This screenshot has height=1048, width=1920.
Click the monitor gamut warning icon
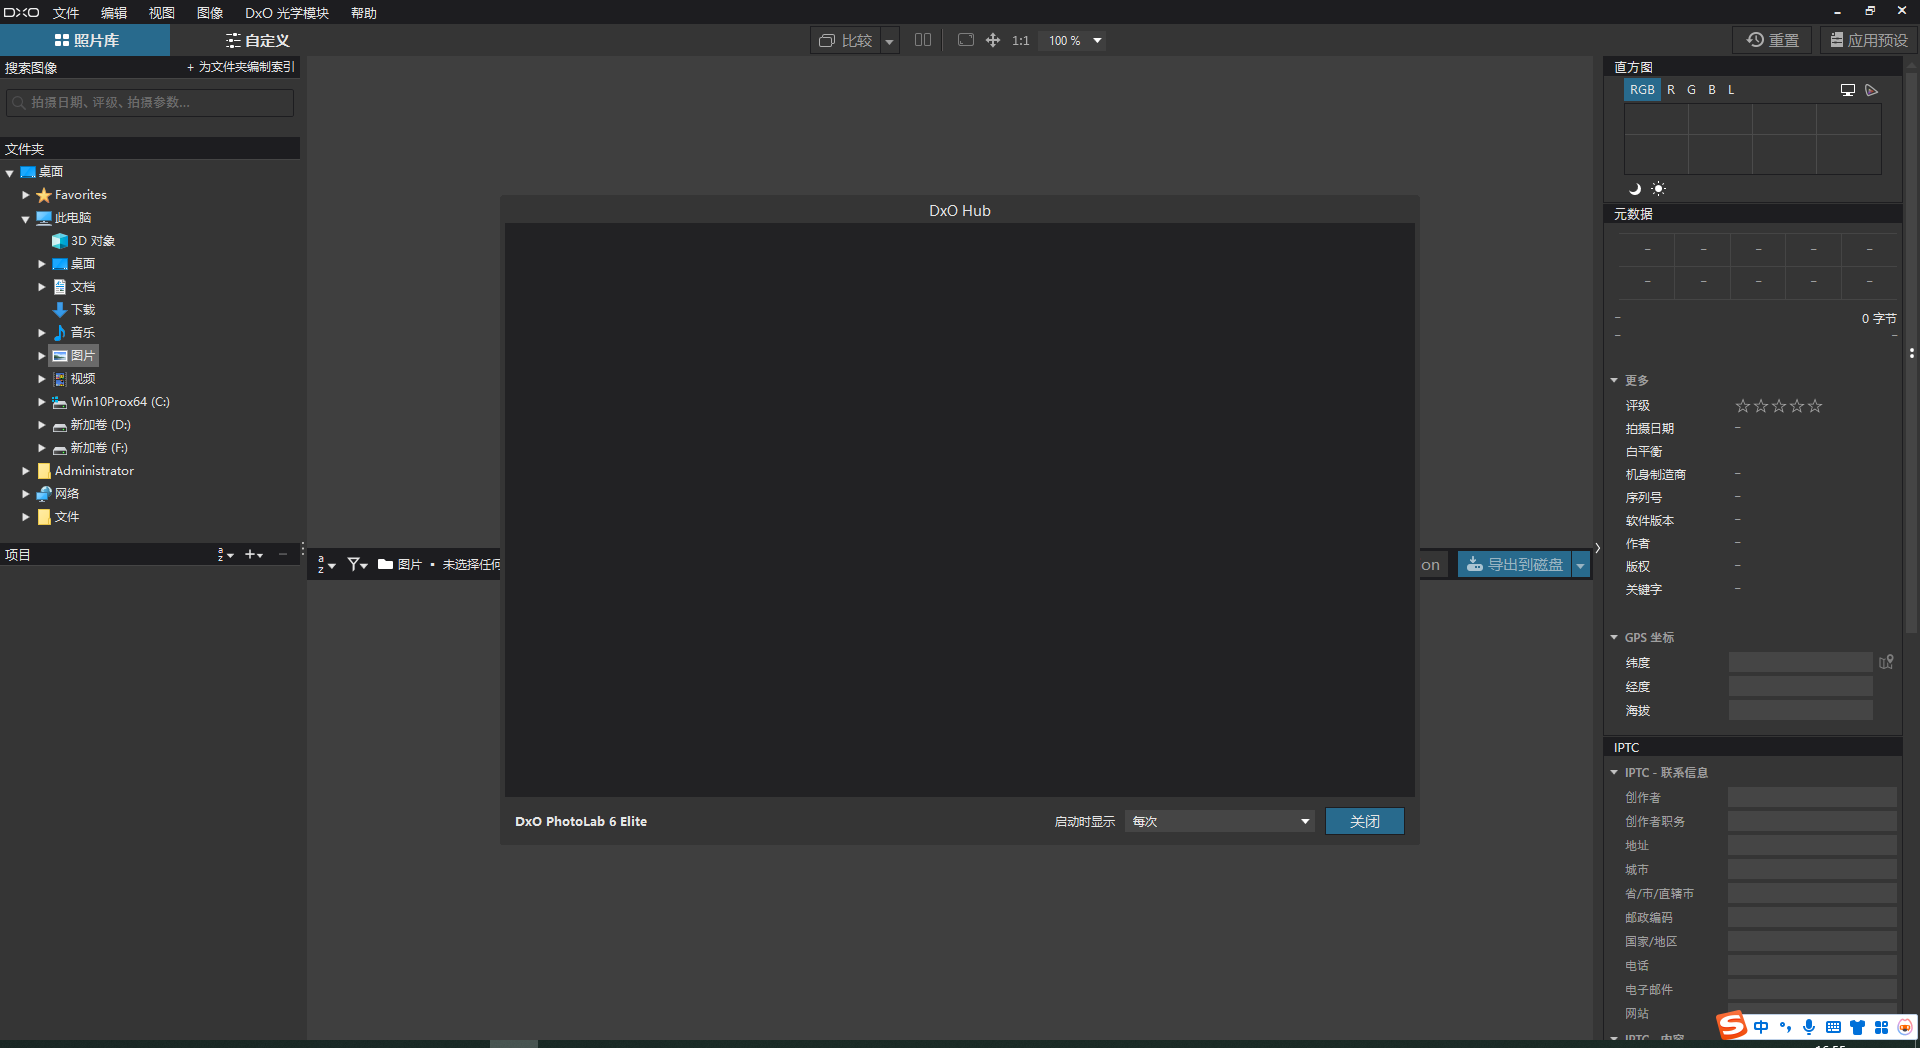pyautogui.click(x=1848, y=90)
